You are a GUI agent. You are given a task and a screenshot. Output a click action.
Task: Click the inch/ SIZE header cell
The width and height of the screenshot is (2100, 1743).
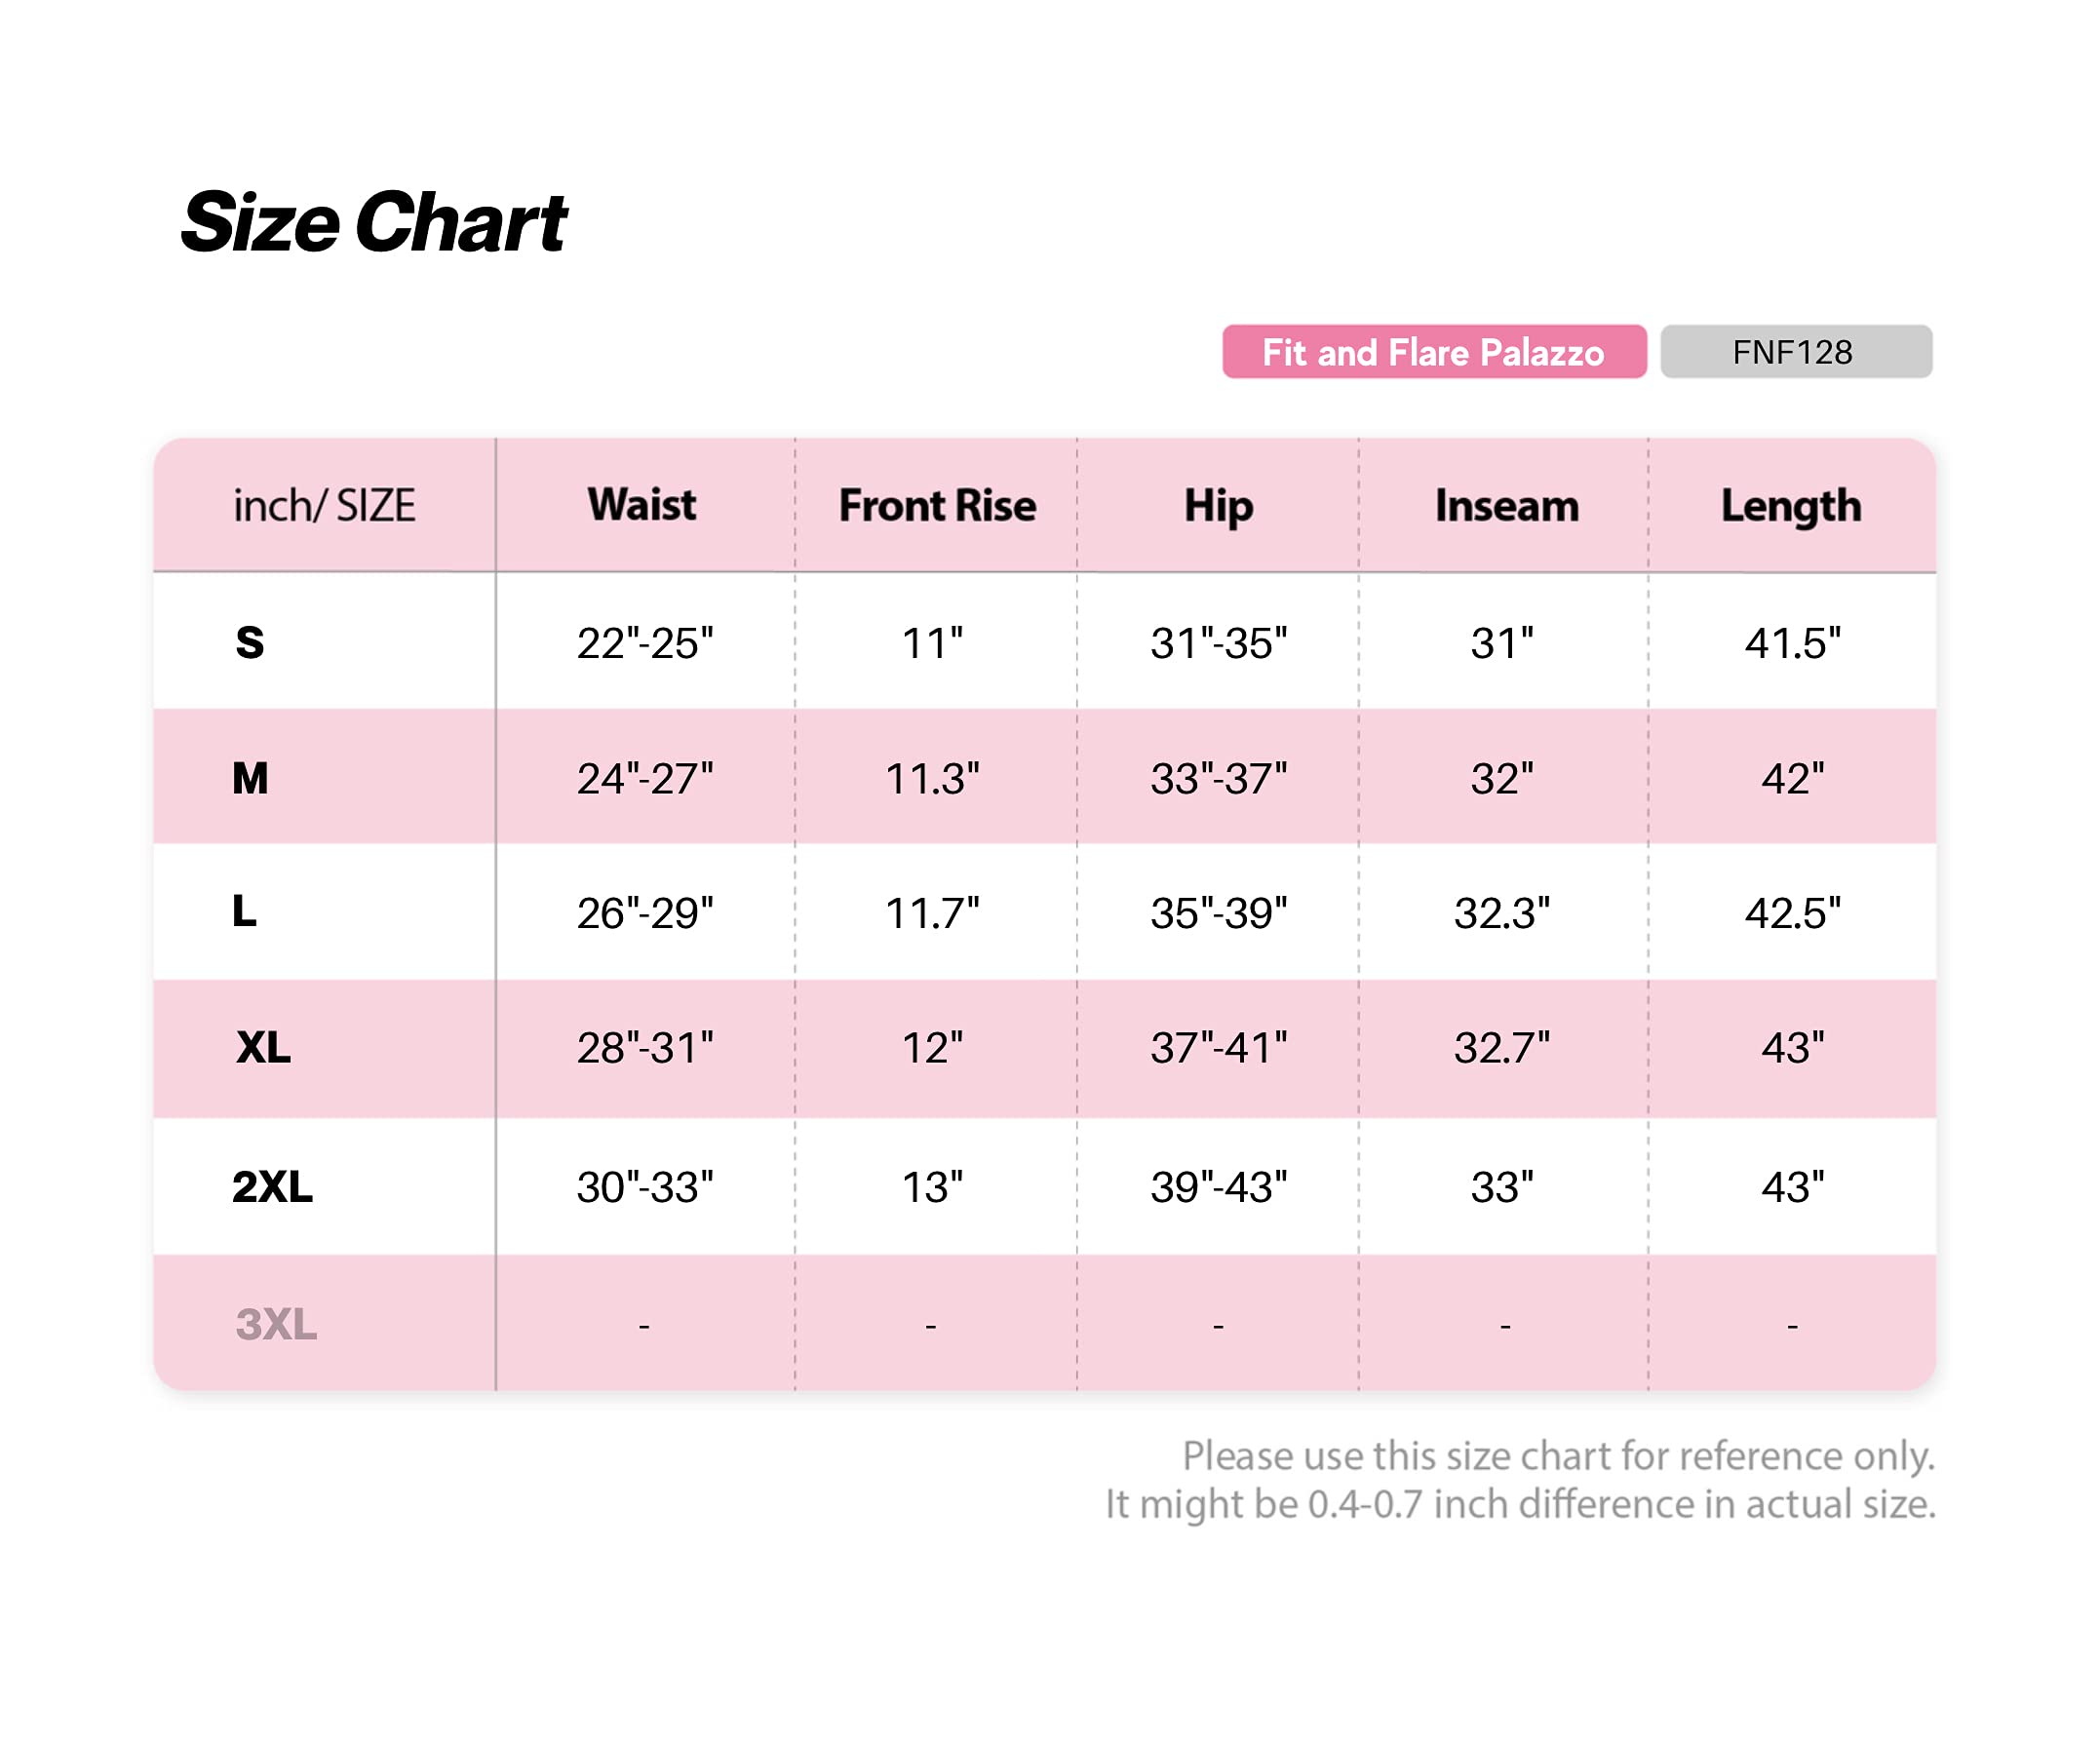click(324, 505)
